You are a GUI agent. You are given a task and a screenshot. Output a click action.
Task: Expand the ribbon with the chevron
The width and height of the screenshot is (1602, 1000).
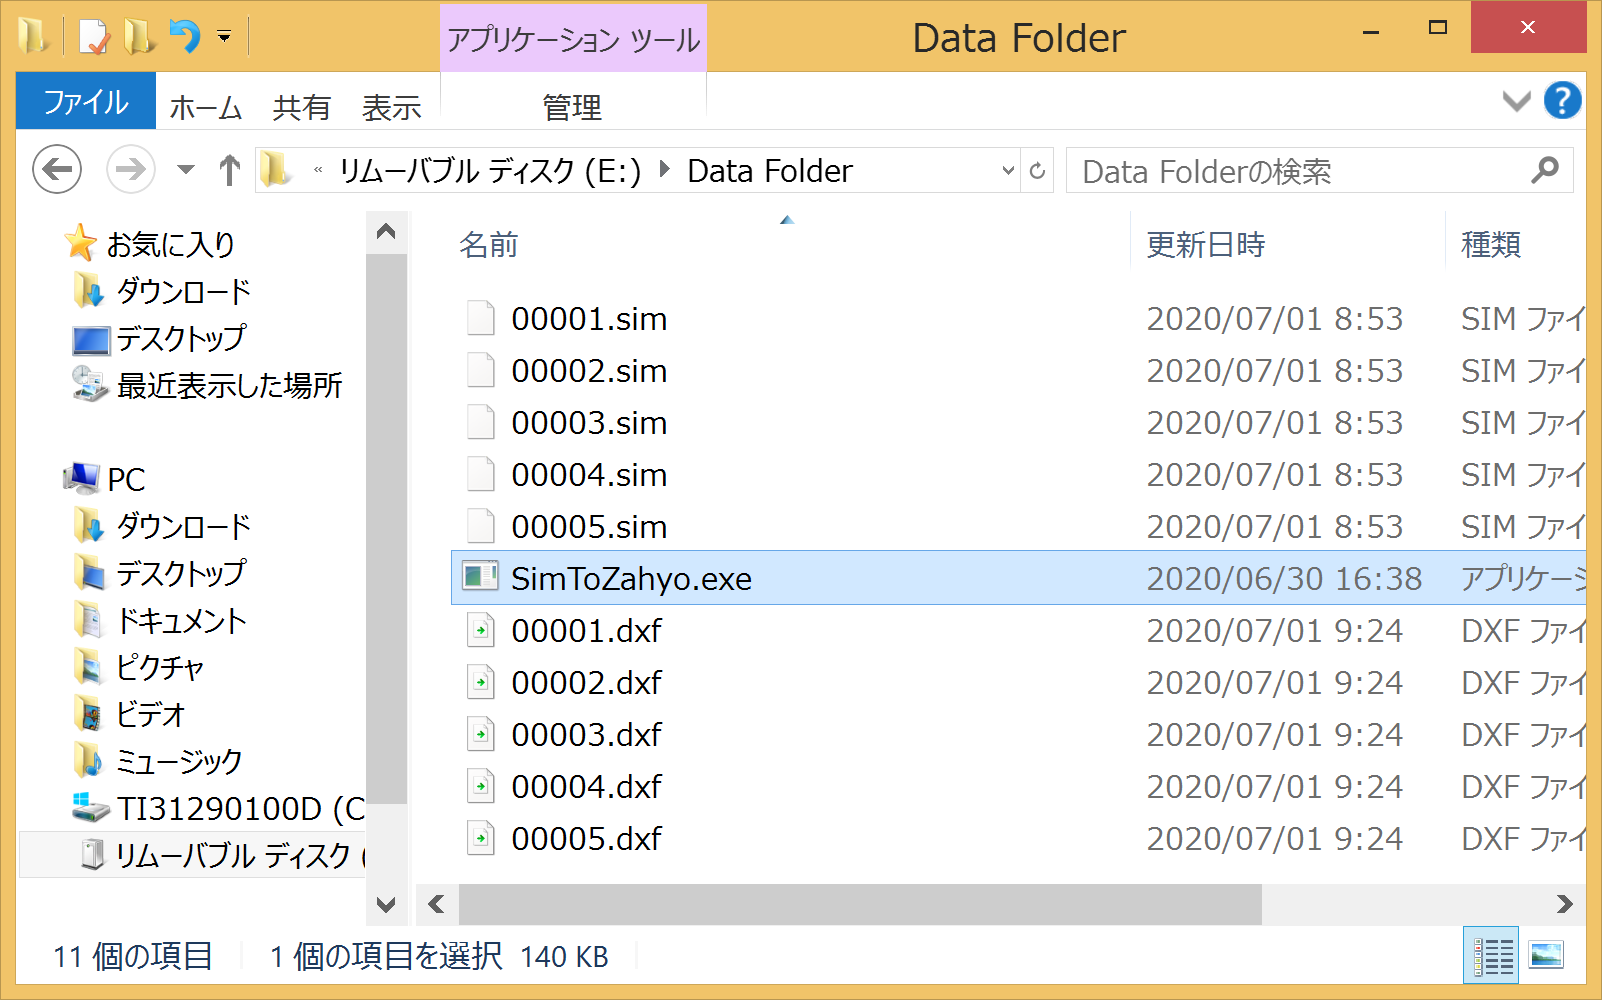click(1516, 101)
